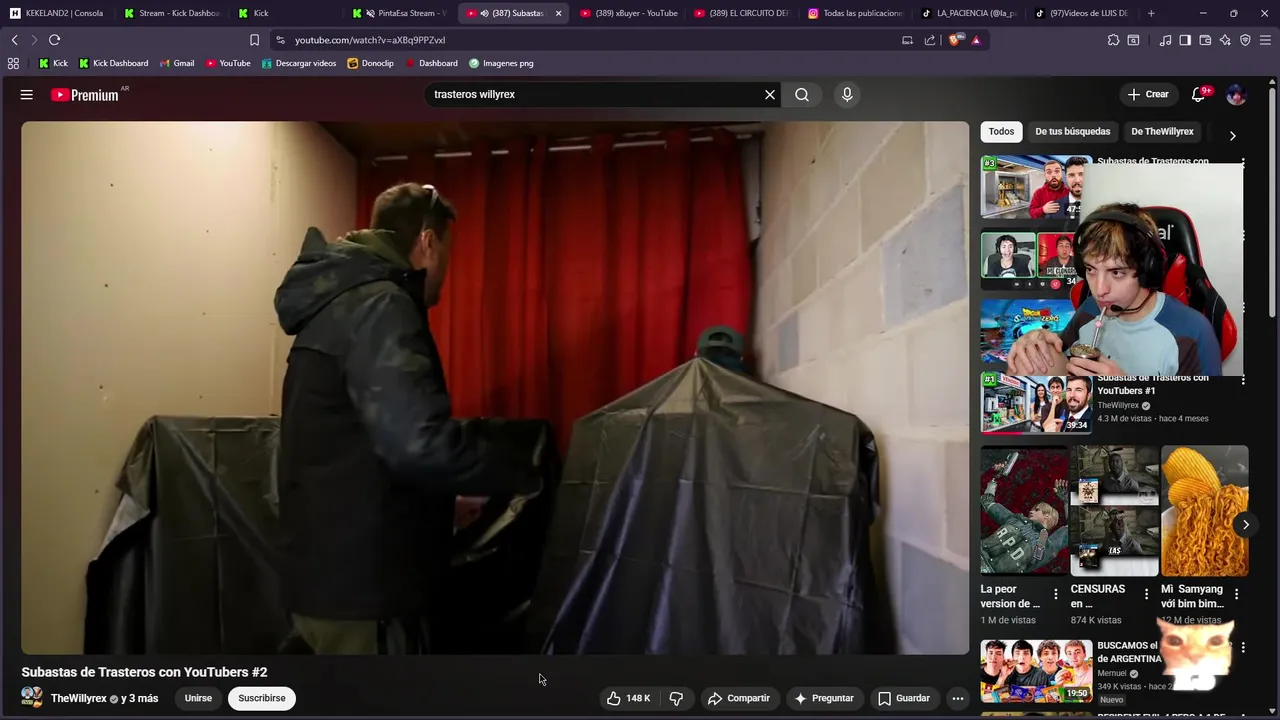Open options for CENSURAS en short
This screenshot has height=720, width=1280.
[x=1146, y=594]
